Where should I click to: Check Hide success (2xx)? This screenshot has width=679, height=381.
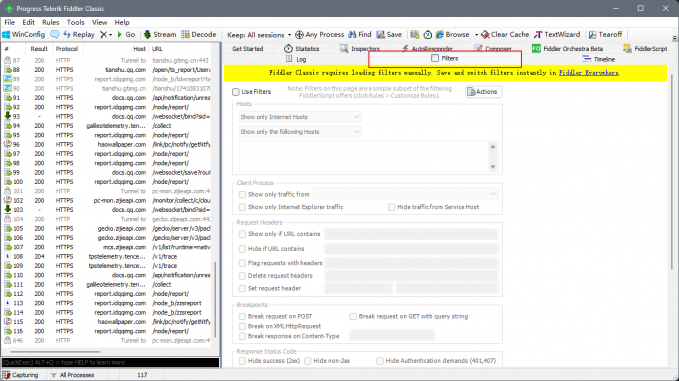[x=242, y=361]
